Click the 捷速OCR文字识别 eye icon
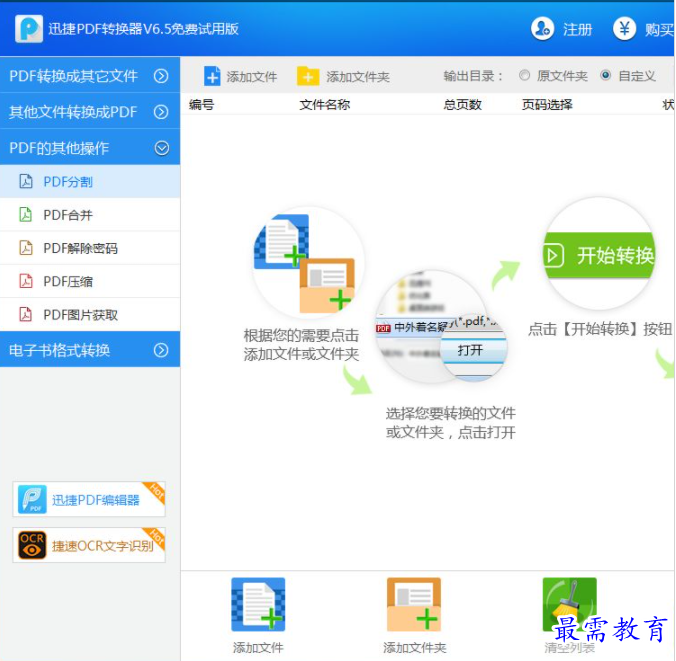Screen dimensions: 676x661 coord(32,545)
